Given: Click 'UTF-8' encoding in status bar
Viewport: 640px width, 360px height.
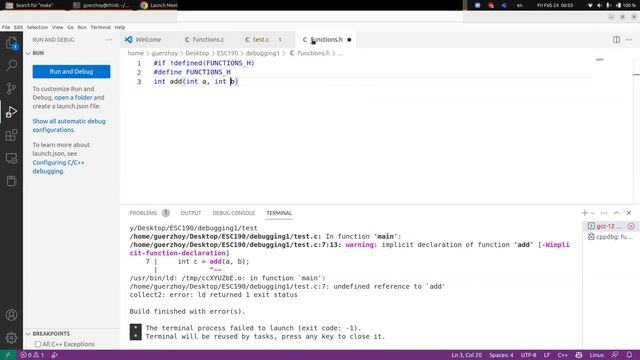Looking at the screenshot, I should pyautogui.click(x=528, y=355).
